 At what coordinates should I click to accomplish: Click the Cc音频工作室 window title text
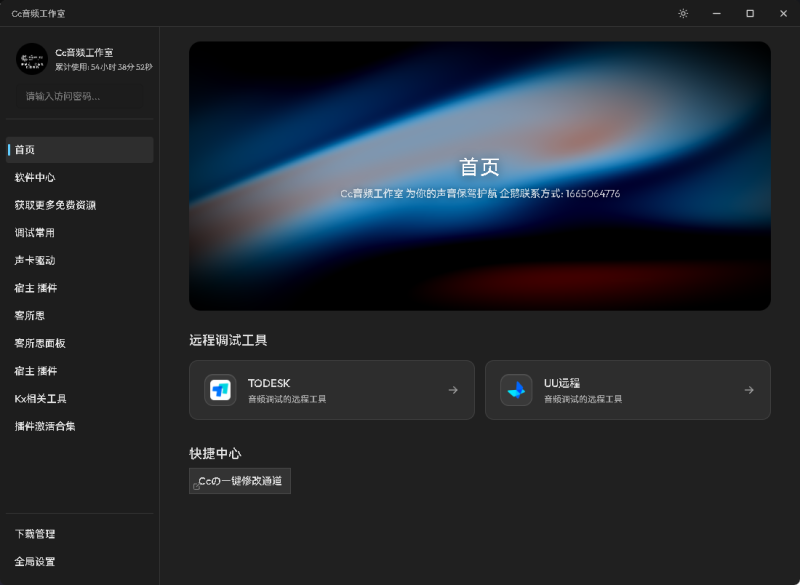click(38, 14)
